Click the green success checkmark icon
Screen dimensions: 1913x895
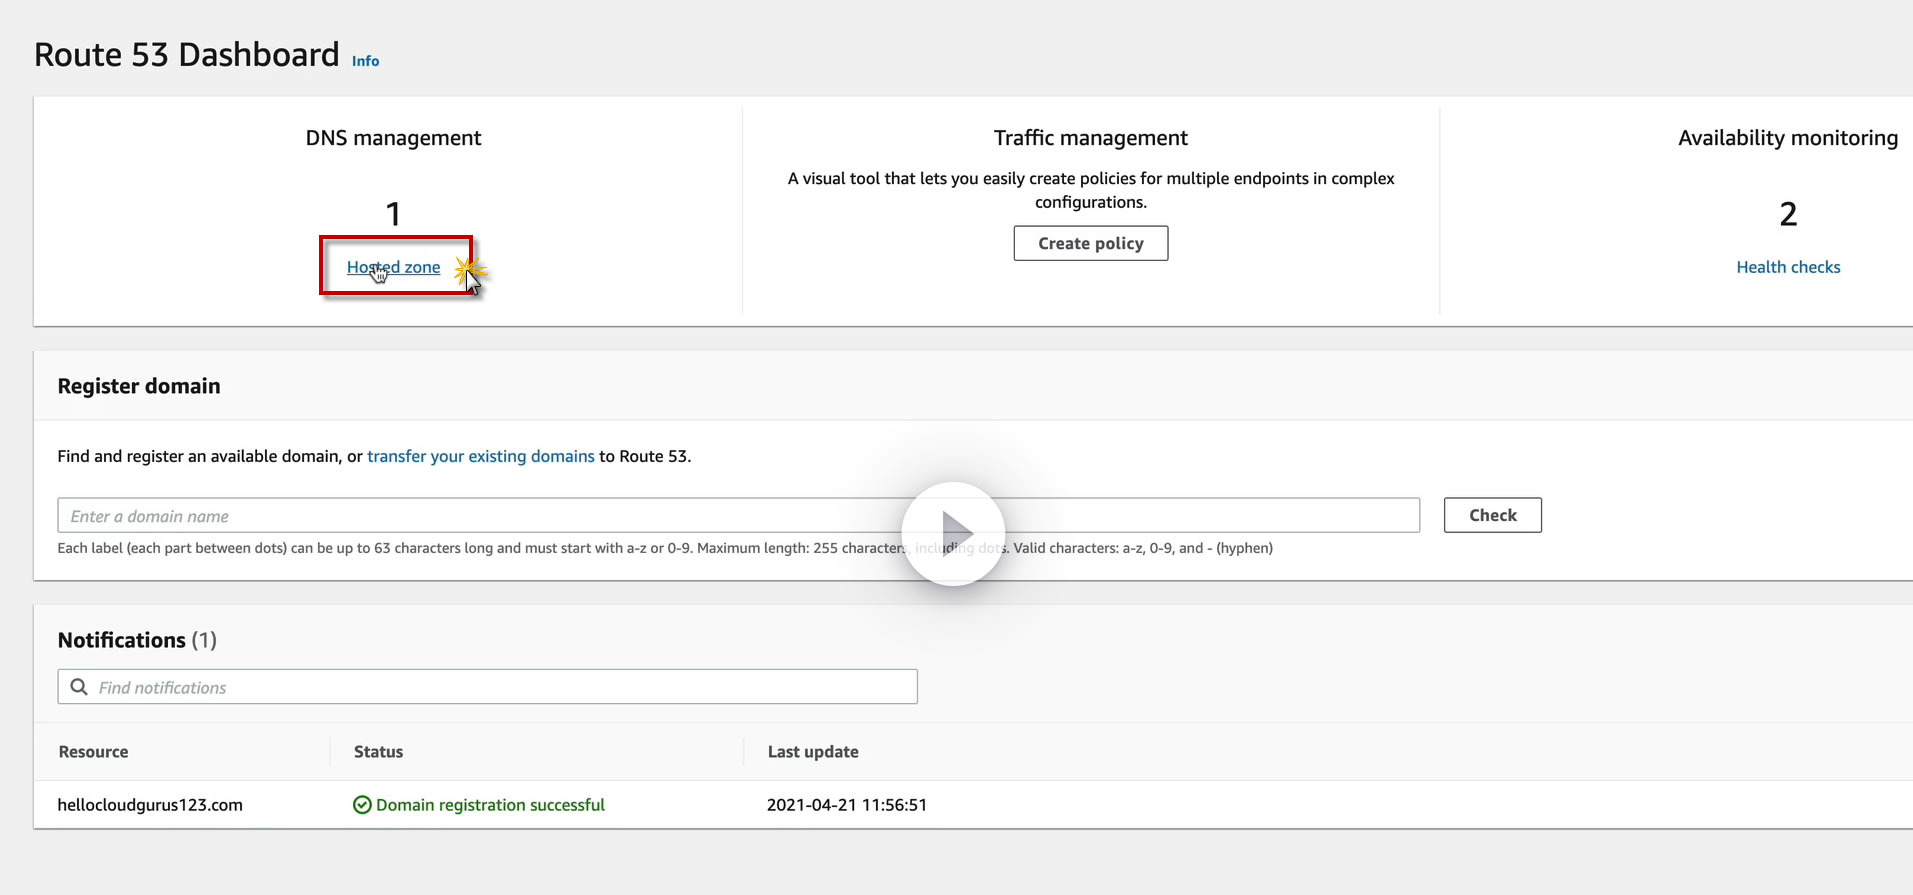[362, 805]
